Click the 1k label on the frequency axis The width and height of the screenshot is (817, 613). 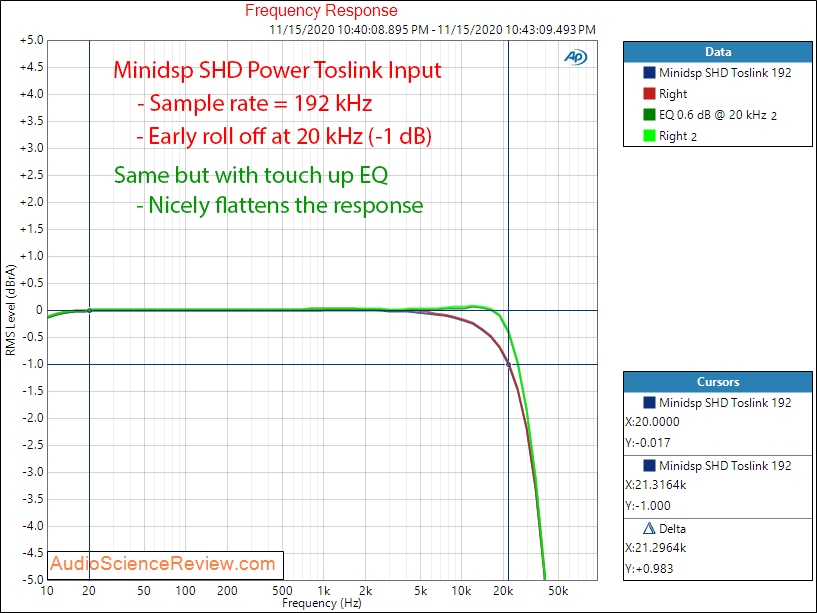[x=324, y=591]
